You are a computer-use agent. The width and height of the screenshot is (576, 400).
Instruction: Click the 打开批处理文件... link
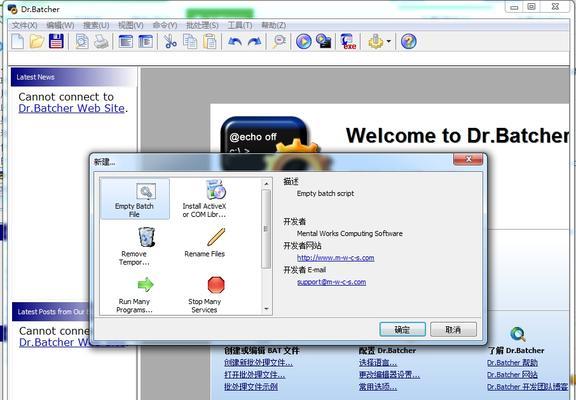coord(255,375)
